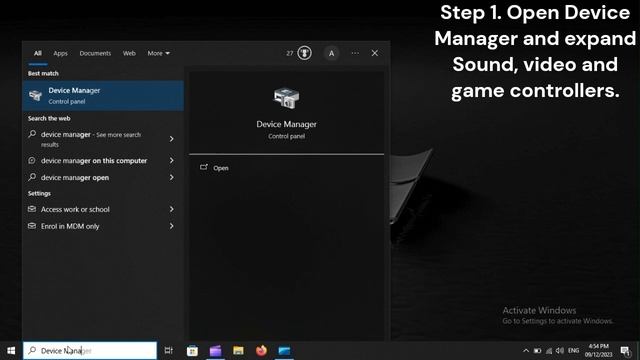This screenshot has height=360, width=640.
Task: Open Firefox from the taskbar
Action: (261, 351)
